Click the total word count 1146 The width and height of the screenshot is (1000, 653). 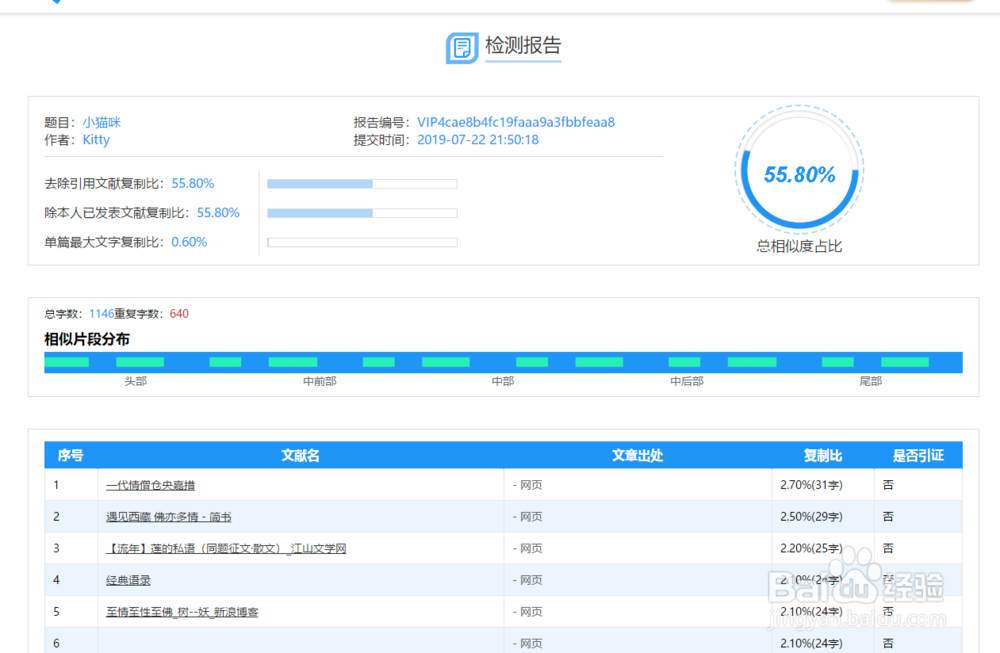(x=101, y=314)
